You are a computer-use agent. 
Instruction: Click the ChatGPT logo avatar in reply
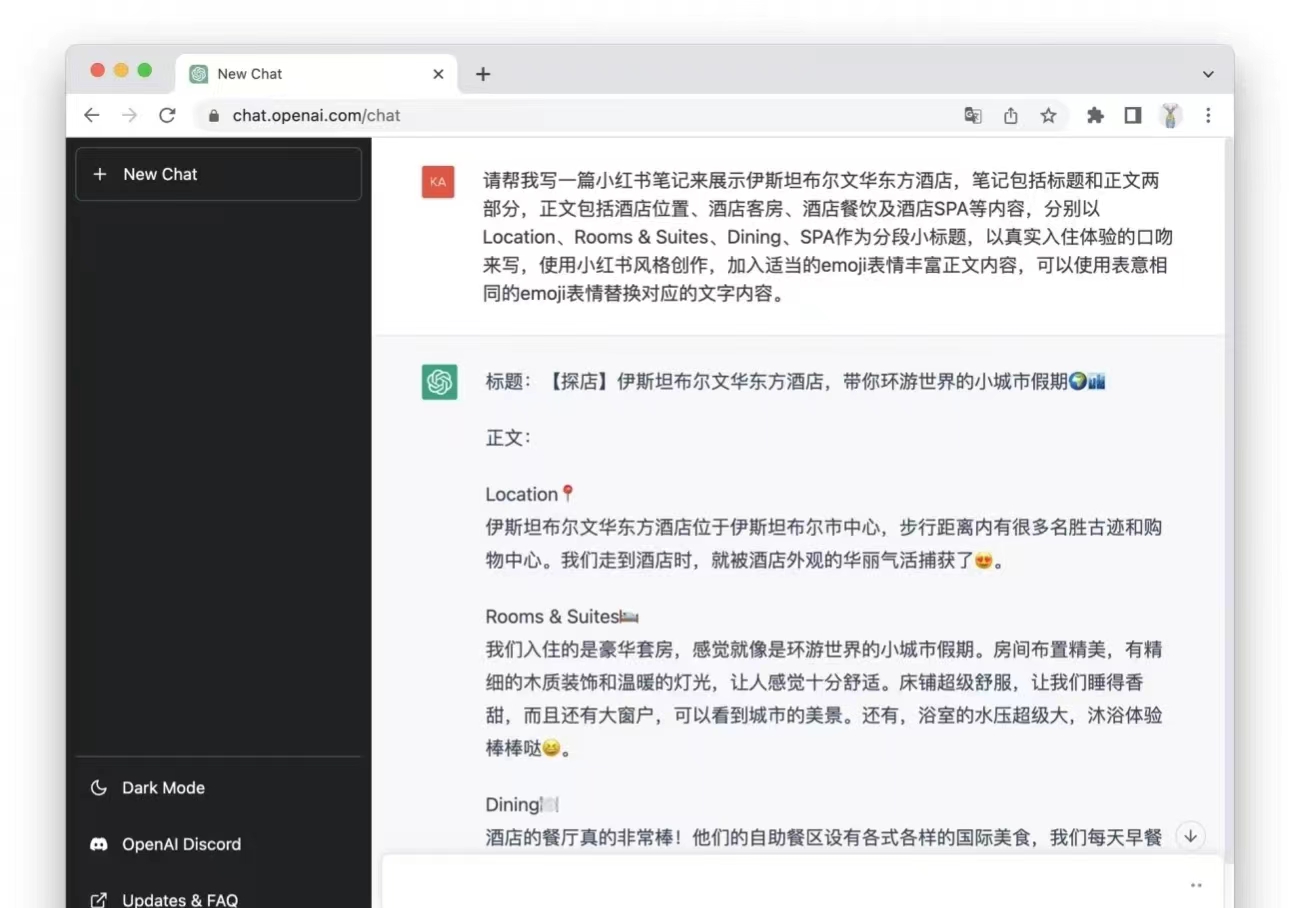439,382
